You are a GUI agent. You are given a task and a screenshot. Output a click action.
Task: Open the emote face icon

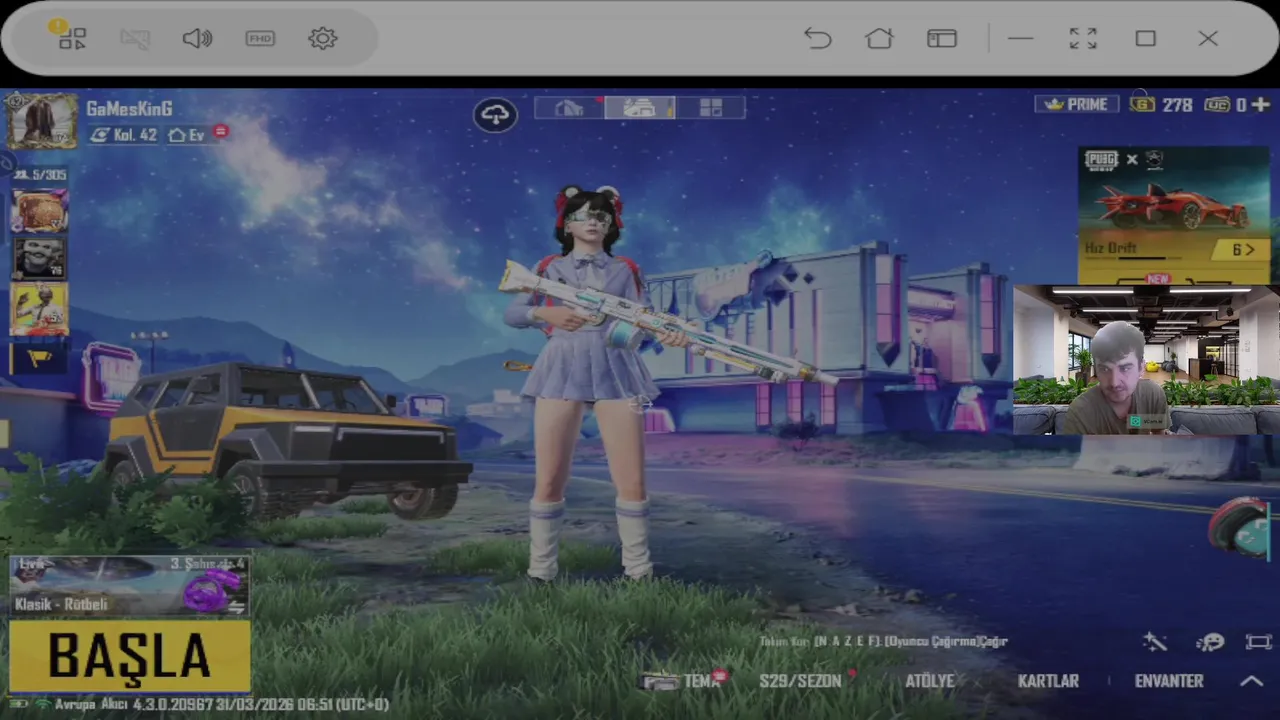click(x=1210, y=642)
